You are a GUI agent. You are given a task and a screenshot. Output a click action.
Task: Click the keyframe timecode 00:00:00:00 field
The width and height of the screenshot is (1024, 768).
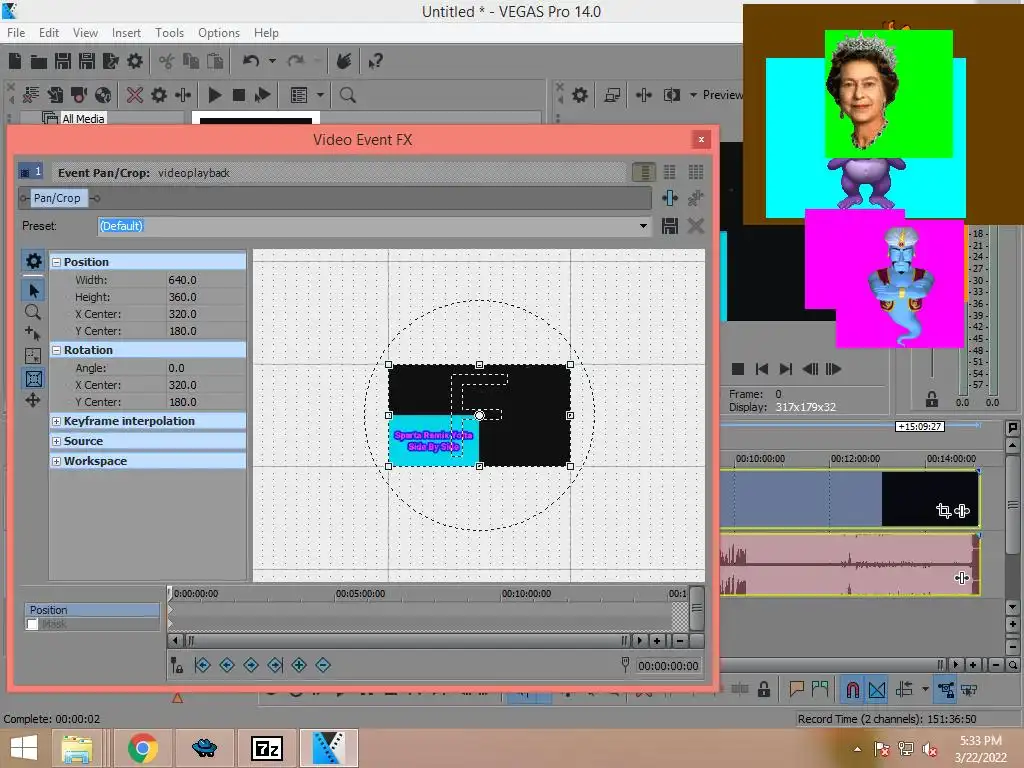click(x=668, y=665)
